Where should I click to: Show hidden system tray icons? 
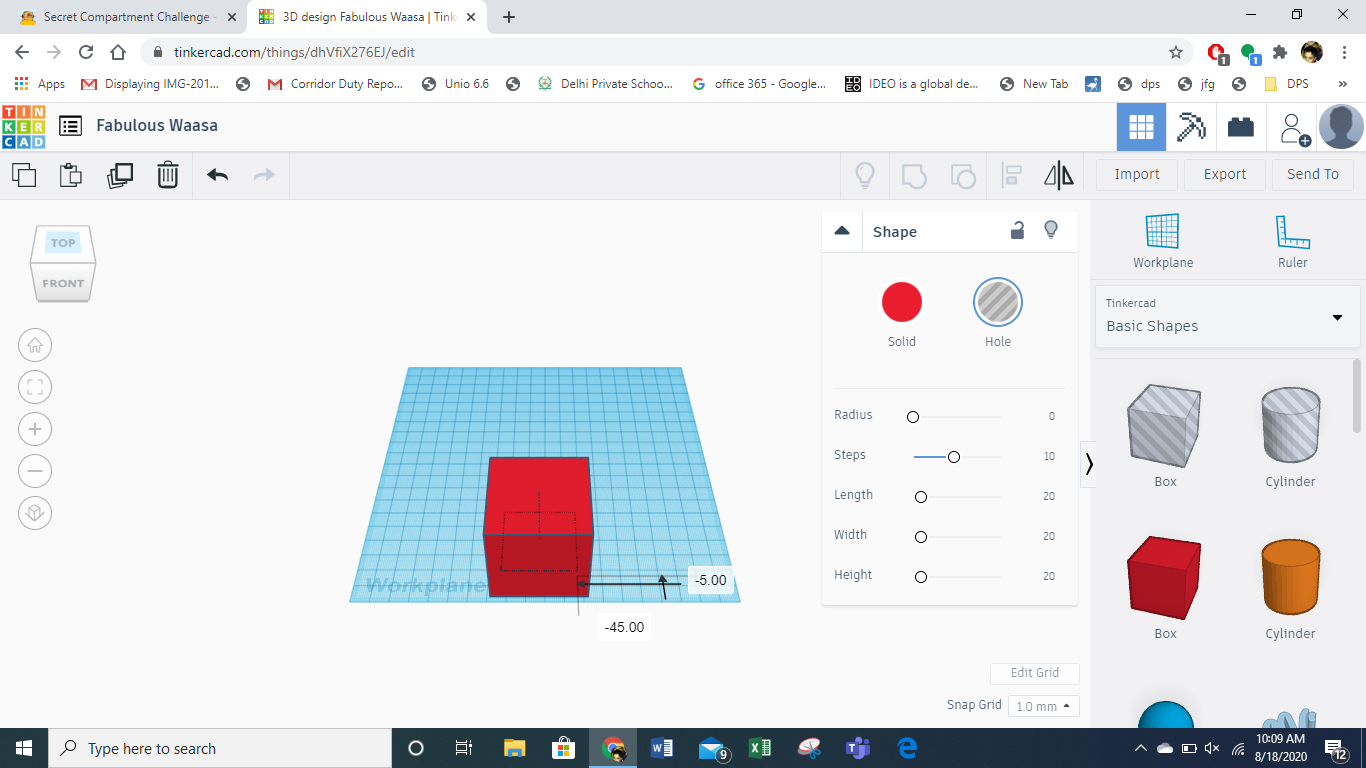click(1140, 748)
